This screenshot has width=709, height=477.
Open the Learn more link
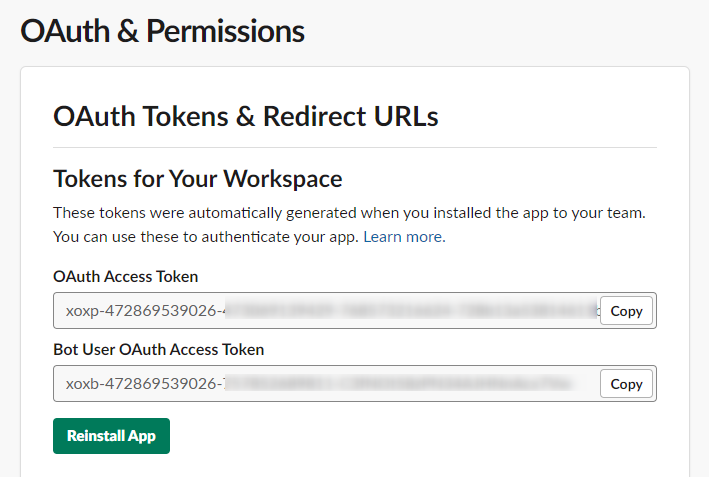coord(404,237)
